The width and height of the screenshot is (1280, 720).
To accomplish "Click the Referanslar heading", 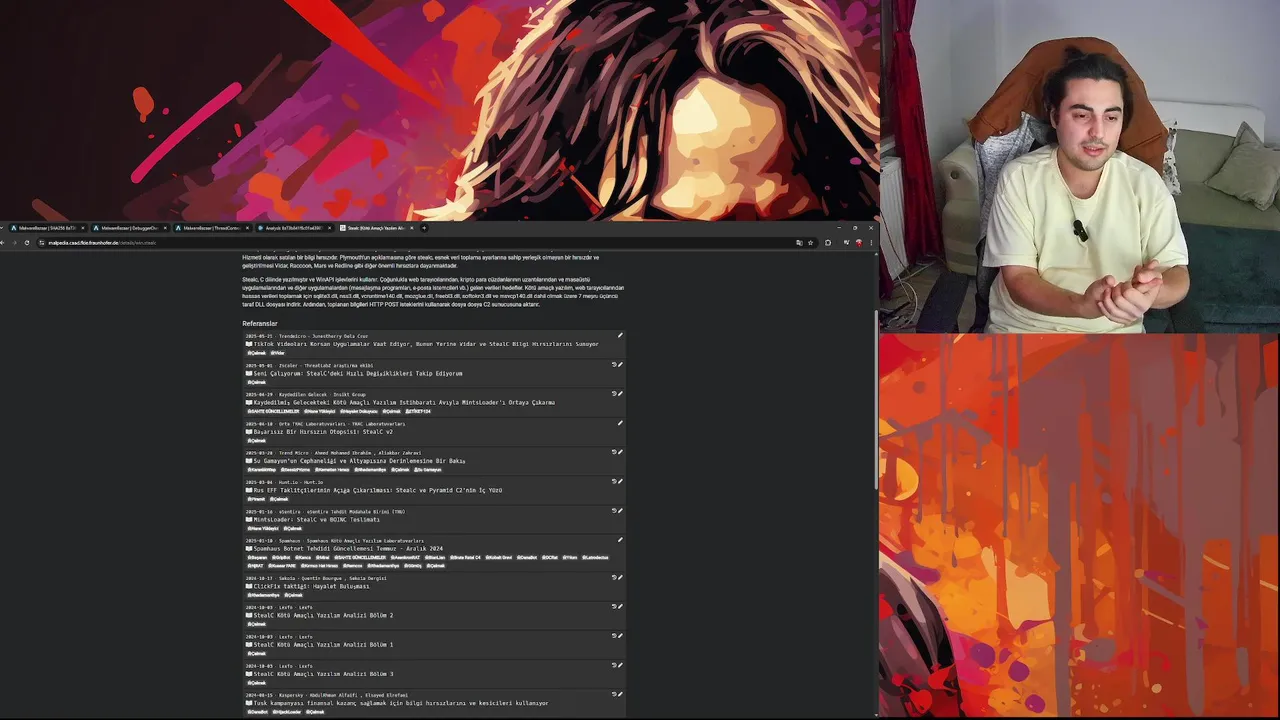I will (x=260, y=323).
